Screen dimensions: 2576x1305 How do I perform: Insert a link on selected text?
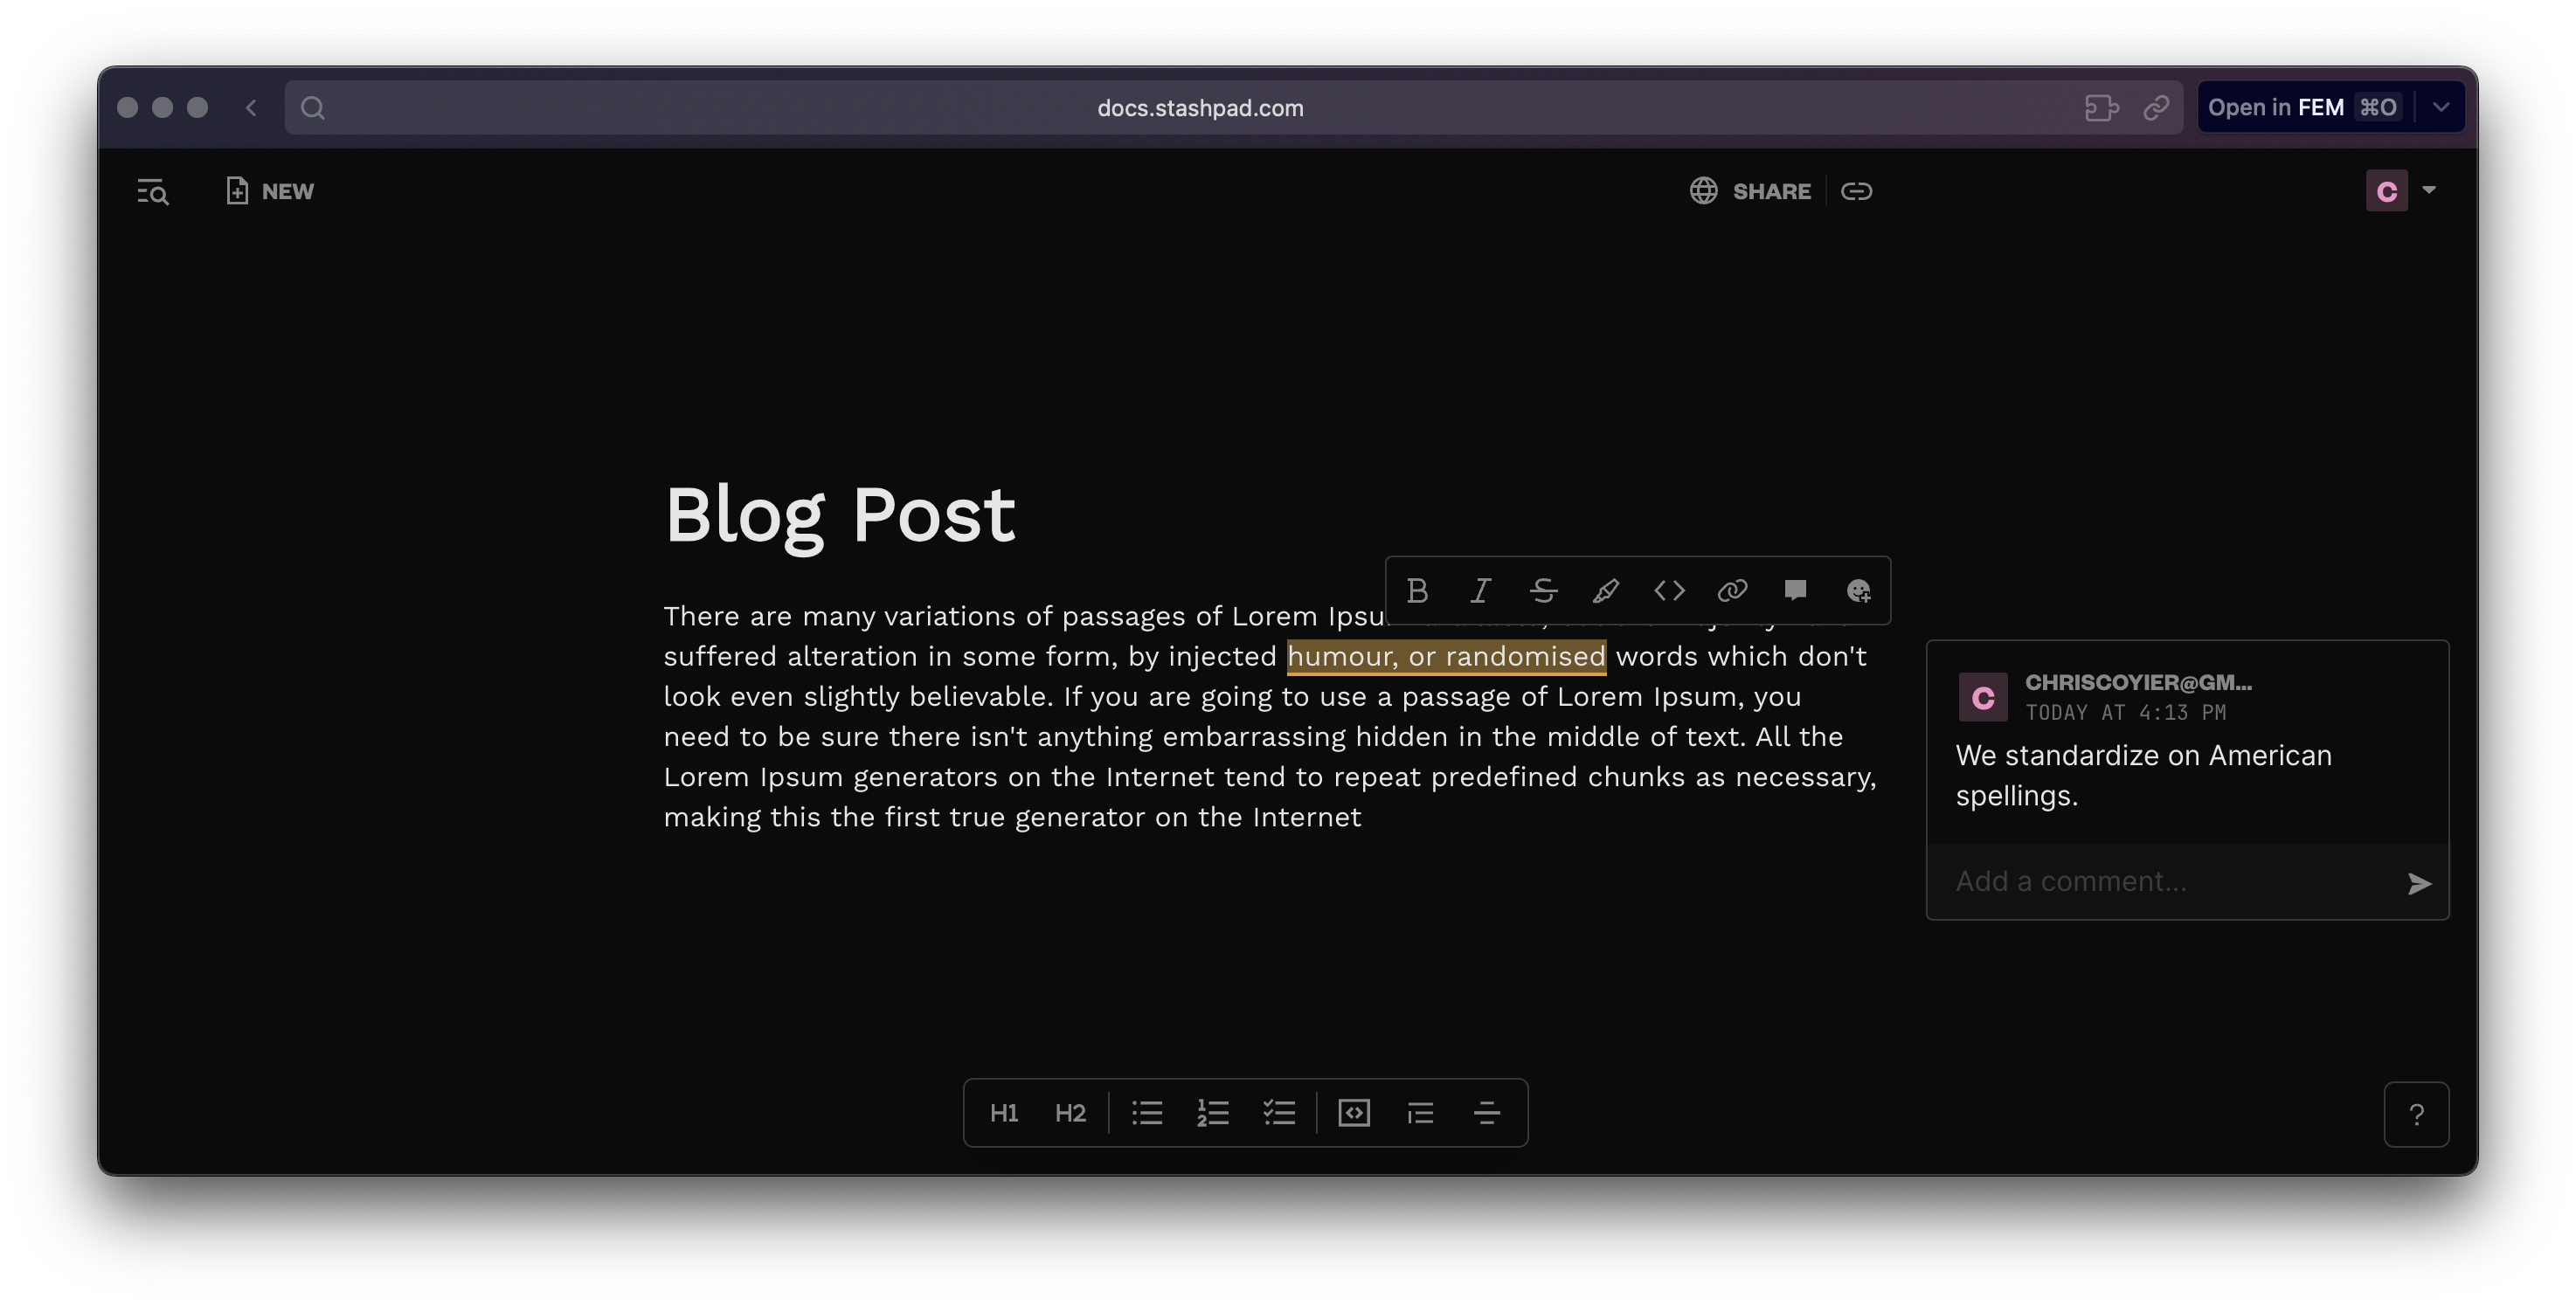pos(1732,591)
